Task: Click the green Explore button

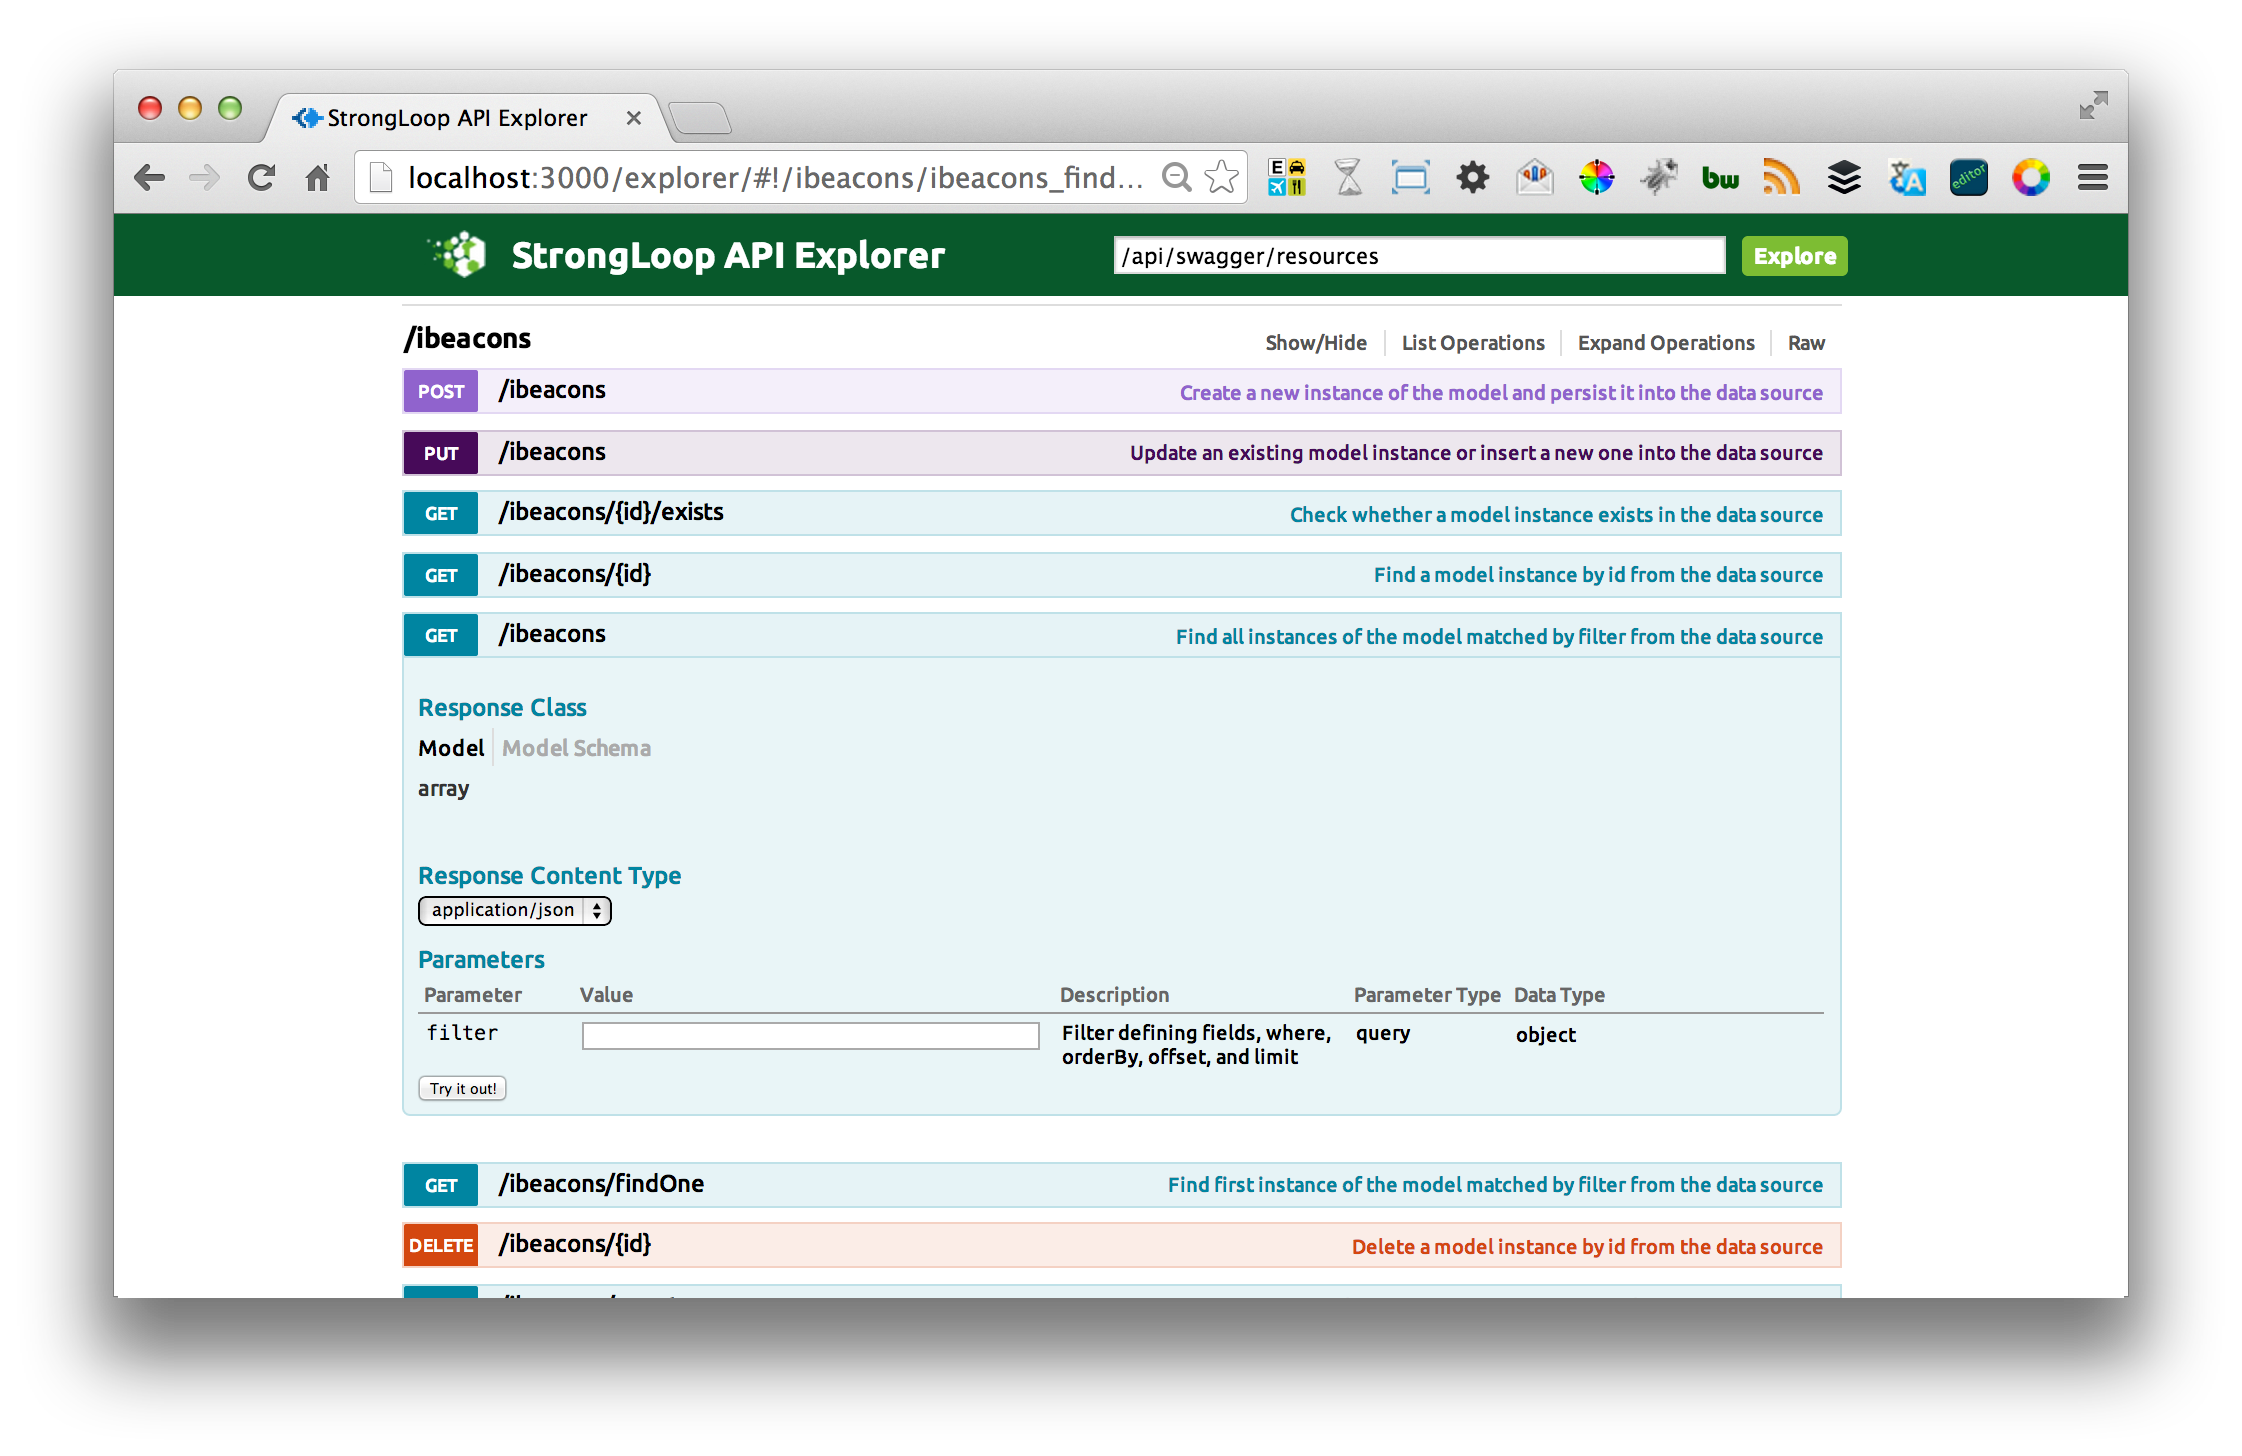Action: [x=1794, y=256]
